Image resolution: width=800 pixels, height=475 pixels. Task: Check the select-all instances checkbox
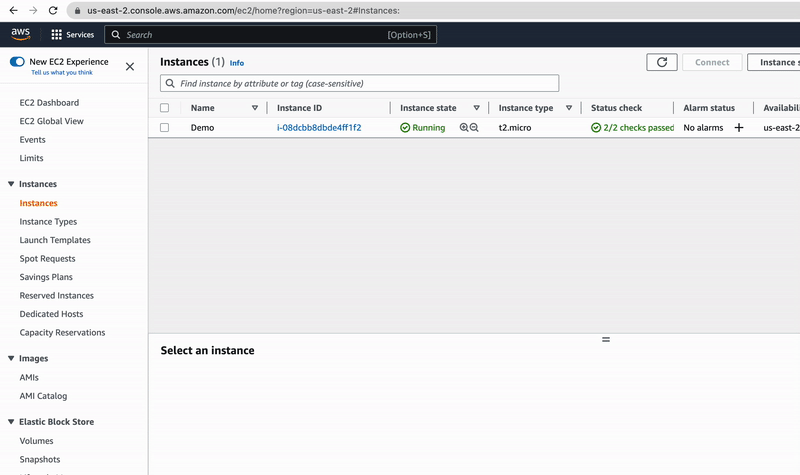165,108
